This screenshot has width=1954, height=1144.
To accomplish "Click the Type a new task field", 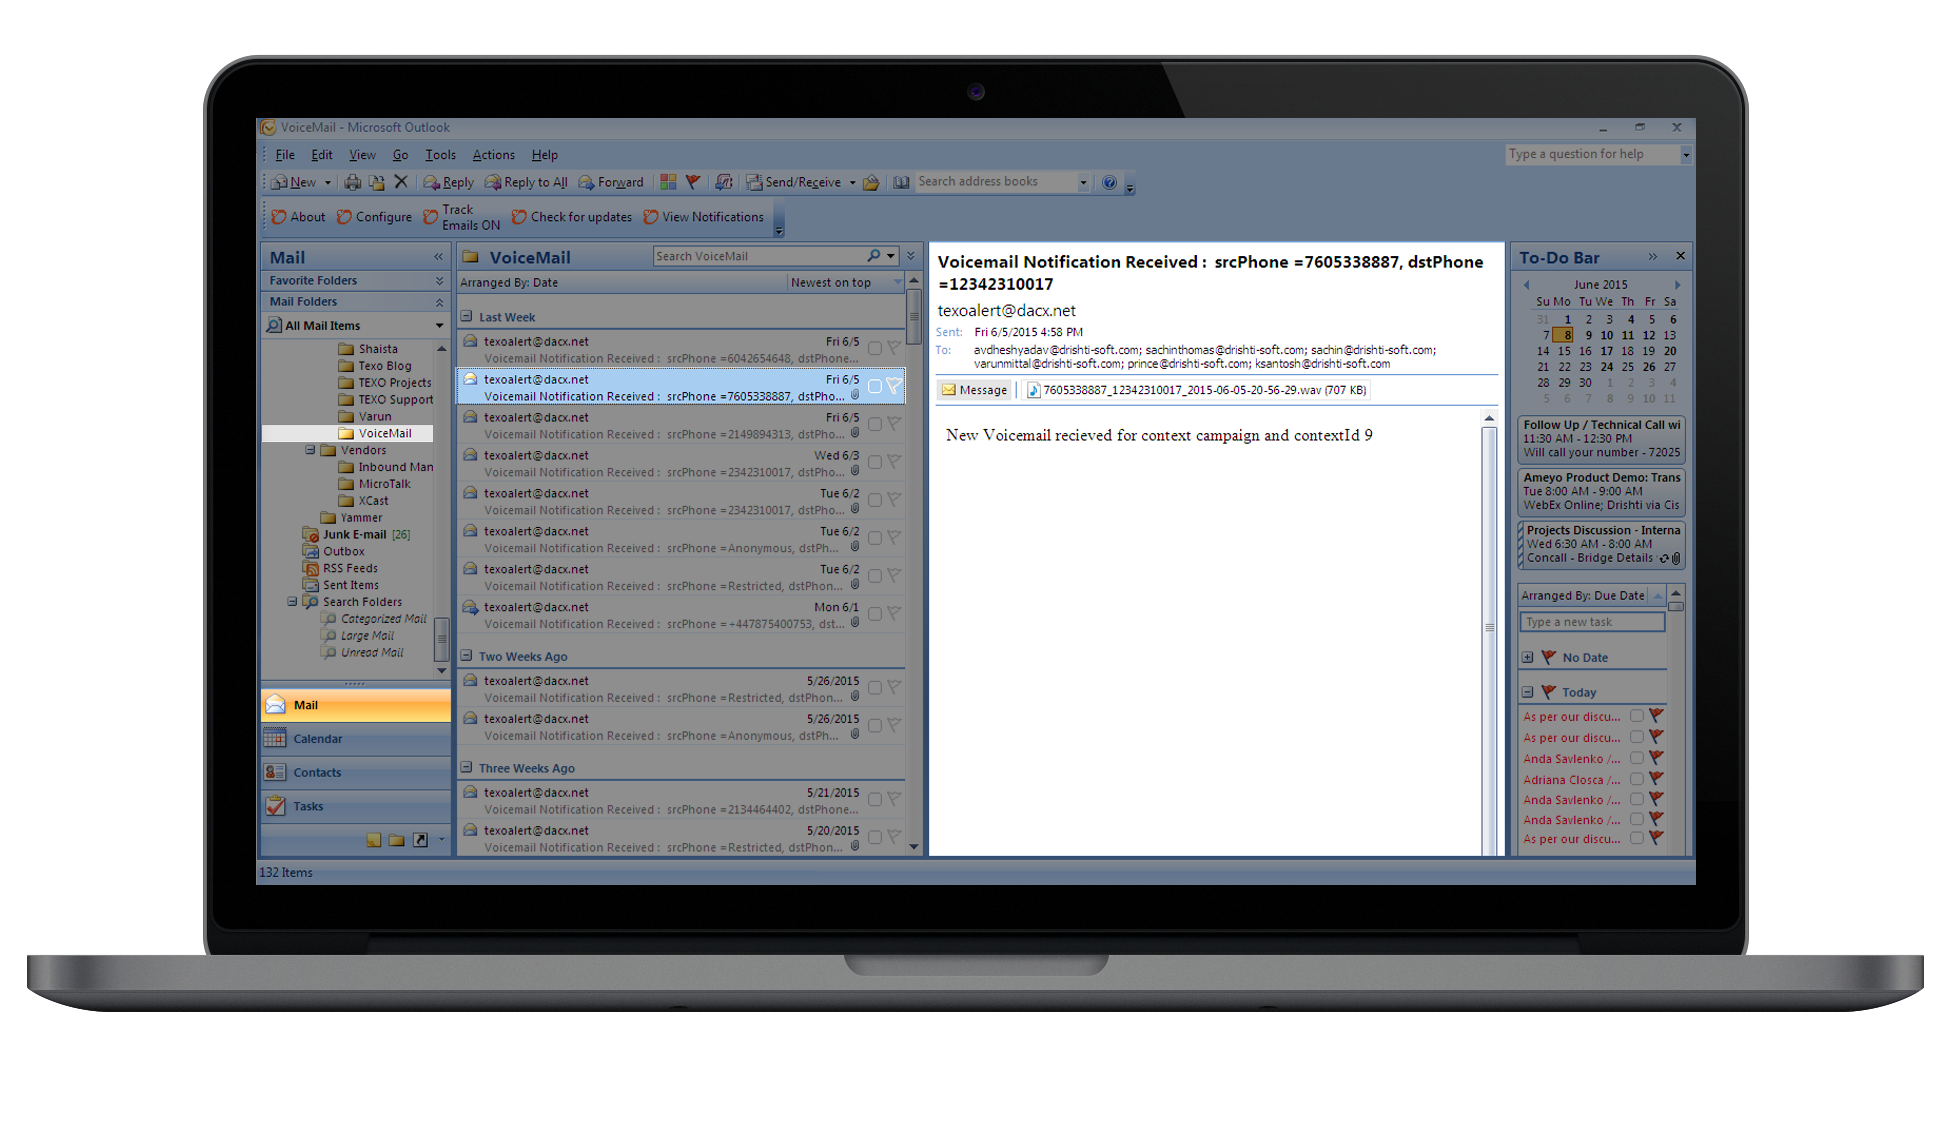I will coord(1593,622).
